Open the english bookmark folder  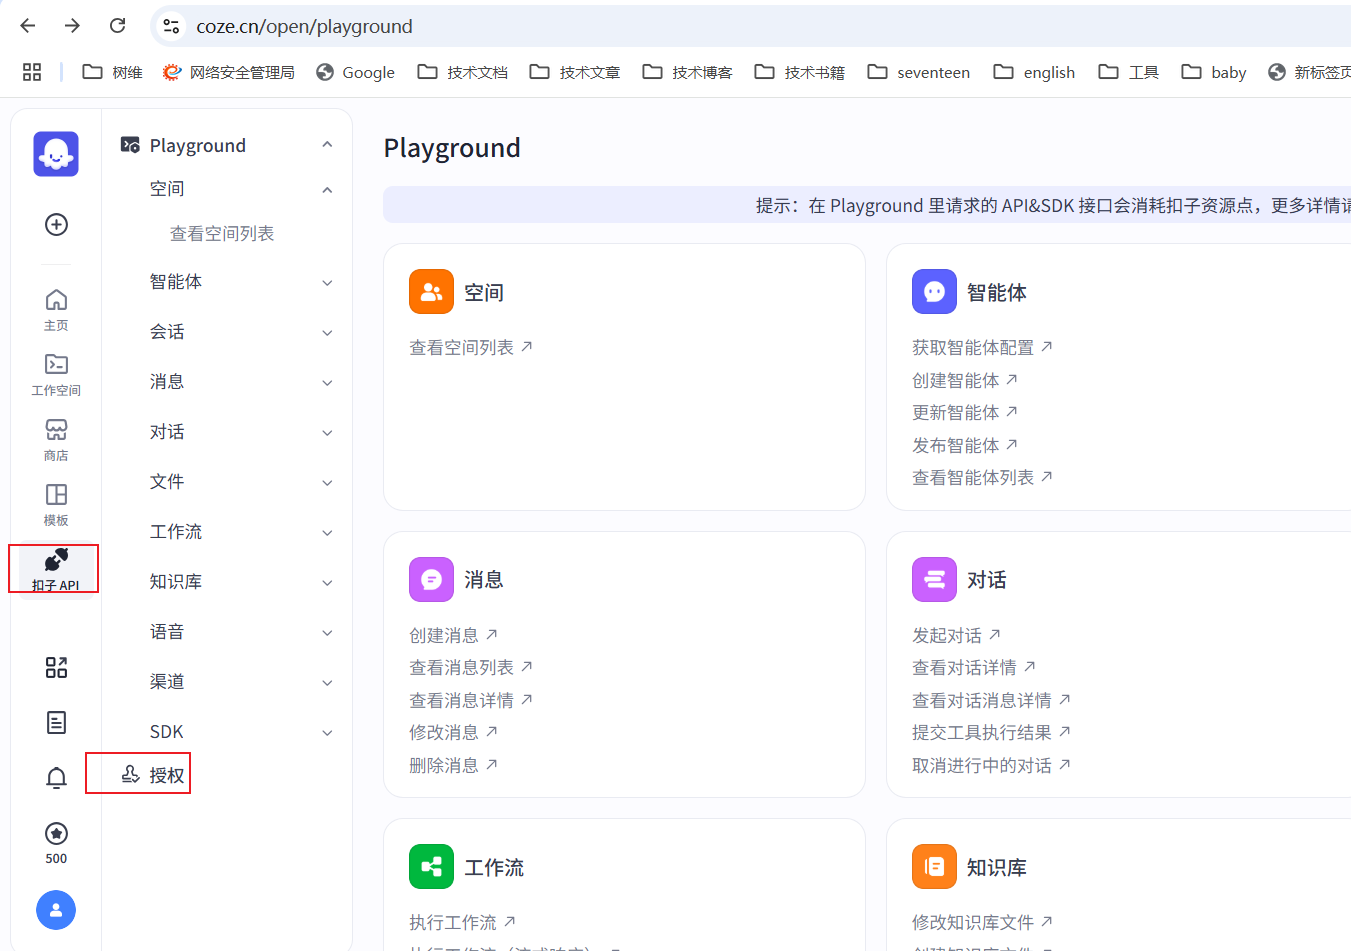pos(1034,72)
